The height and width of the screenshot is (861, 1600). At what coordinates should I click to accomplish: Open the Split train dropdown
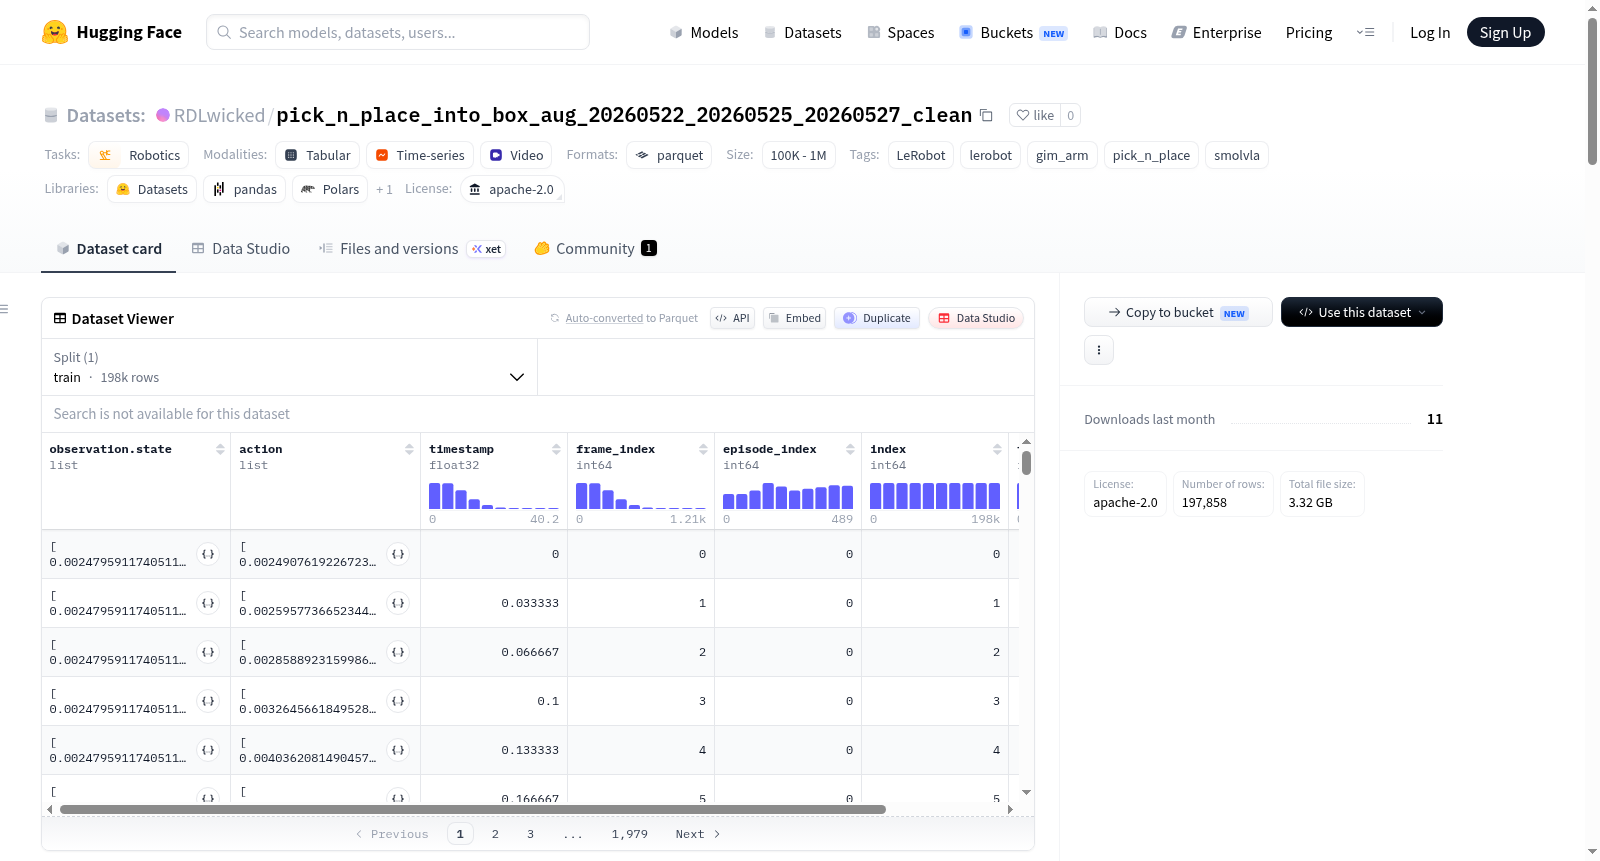click(x=289, y=367)
